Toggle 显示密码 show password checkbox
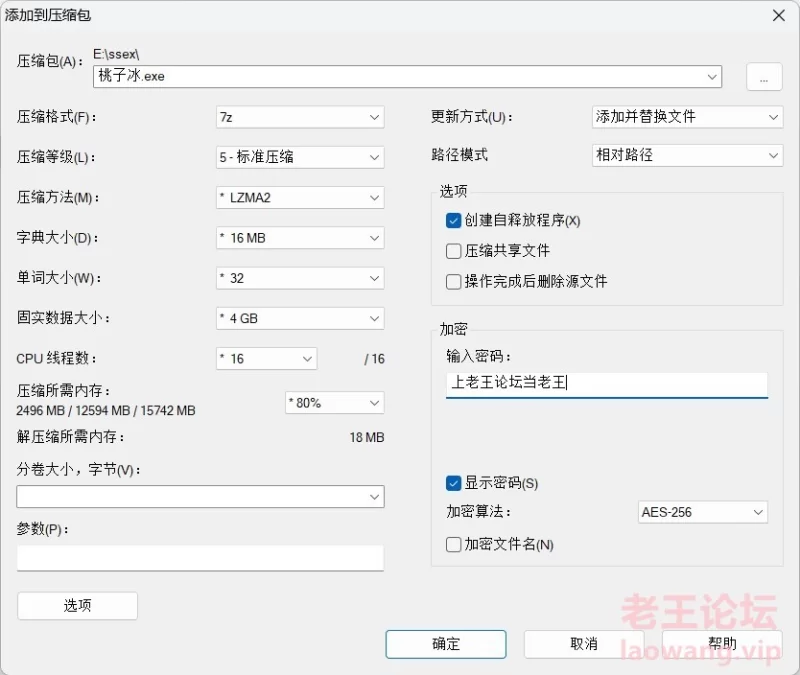This screenshot has height=675, width=800. (x=453, y=483)
